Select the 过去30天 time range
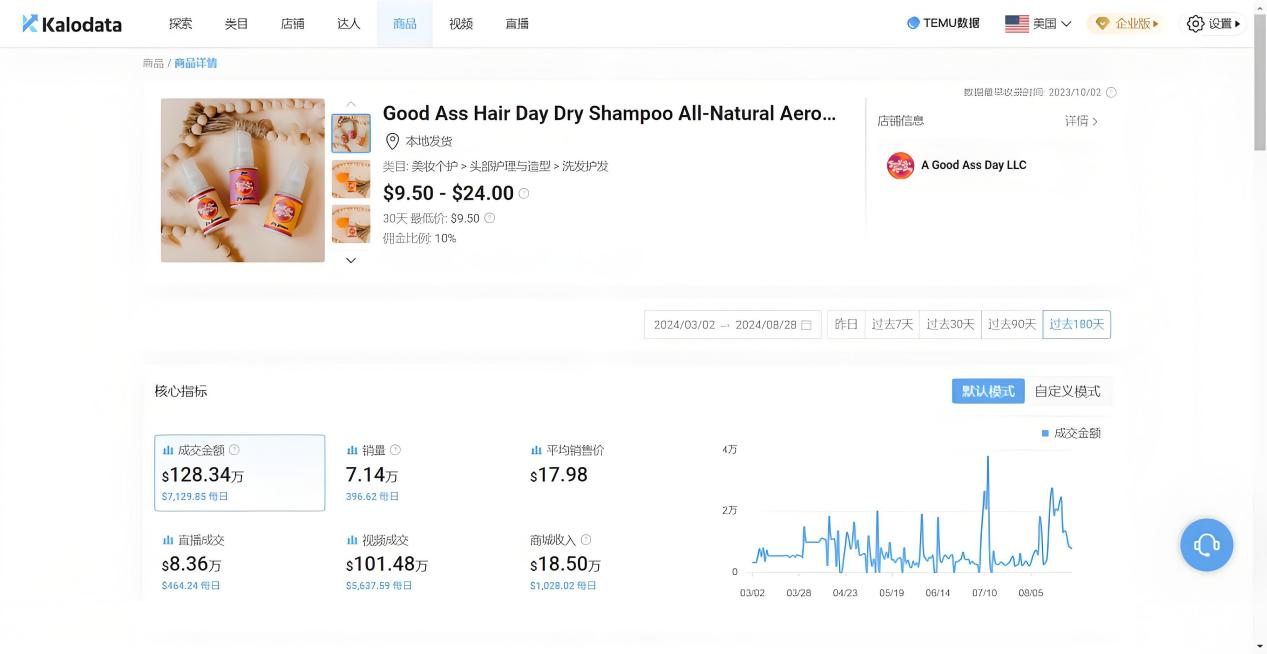 point(950,325)
